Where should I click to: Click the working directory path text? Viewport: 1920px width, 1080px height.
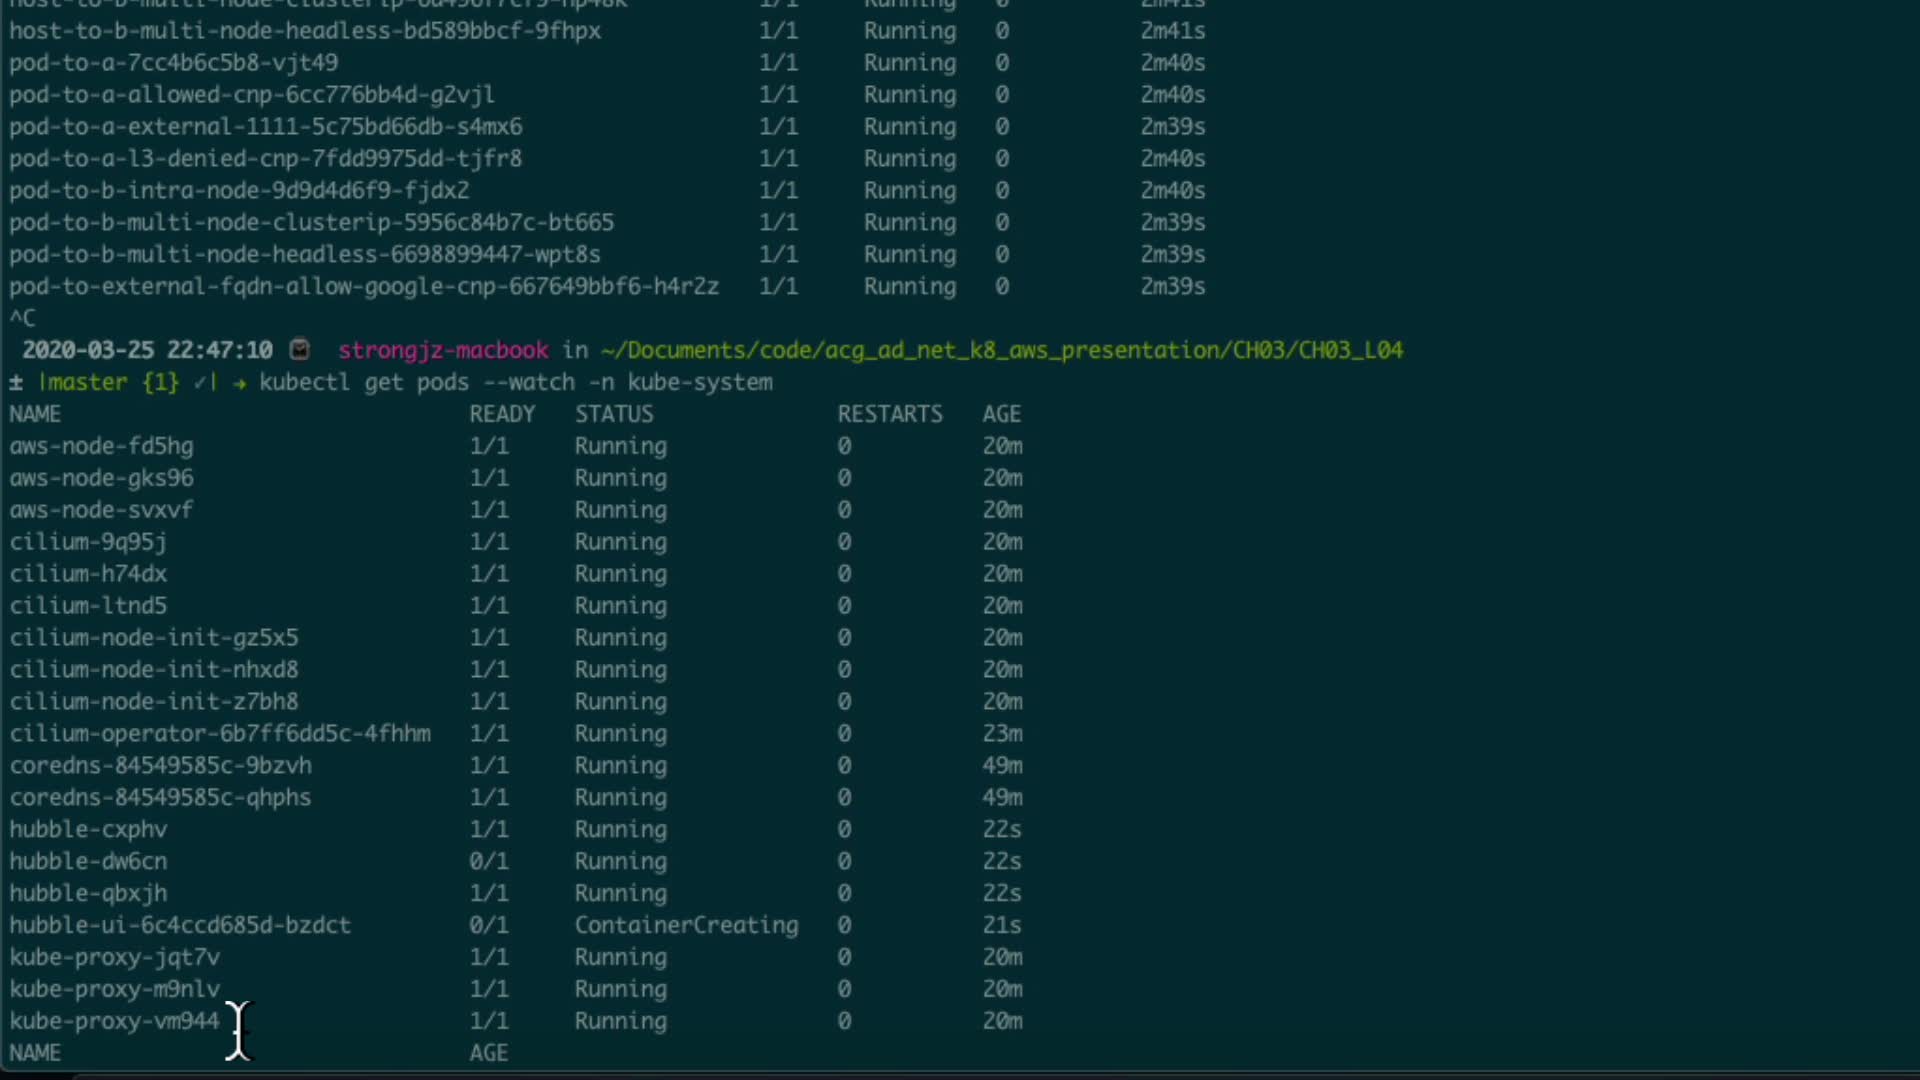[x=1001, y=350]
